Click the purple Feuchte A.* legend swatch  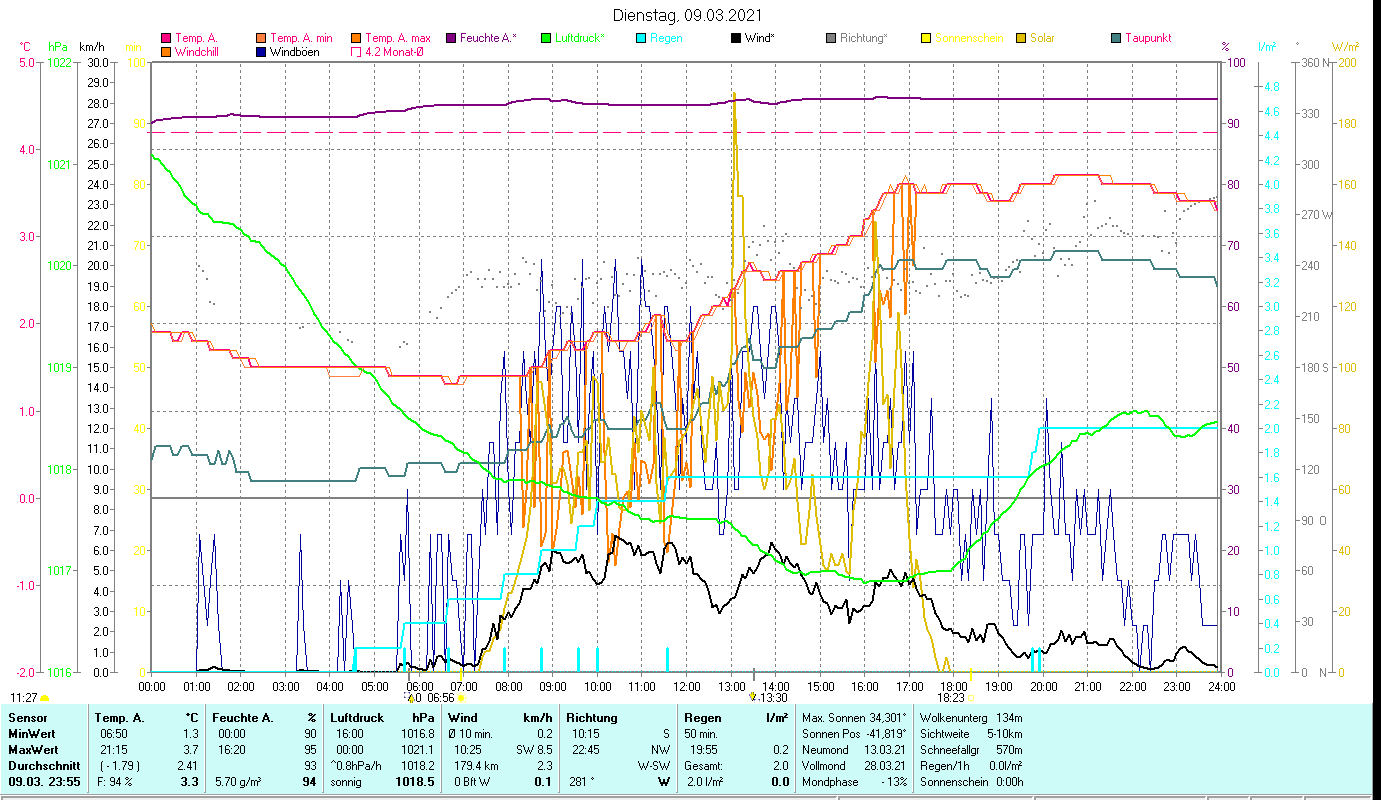(x=451, y=38)
